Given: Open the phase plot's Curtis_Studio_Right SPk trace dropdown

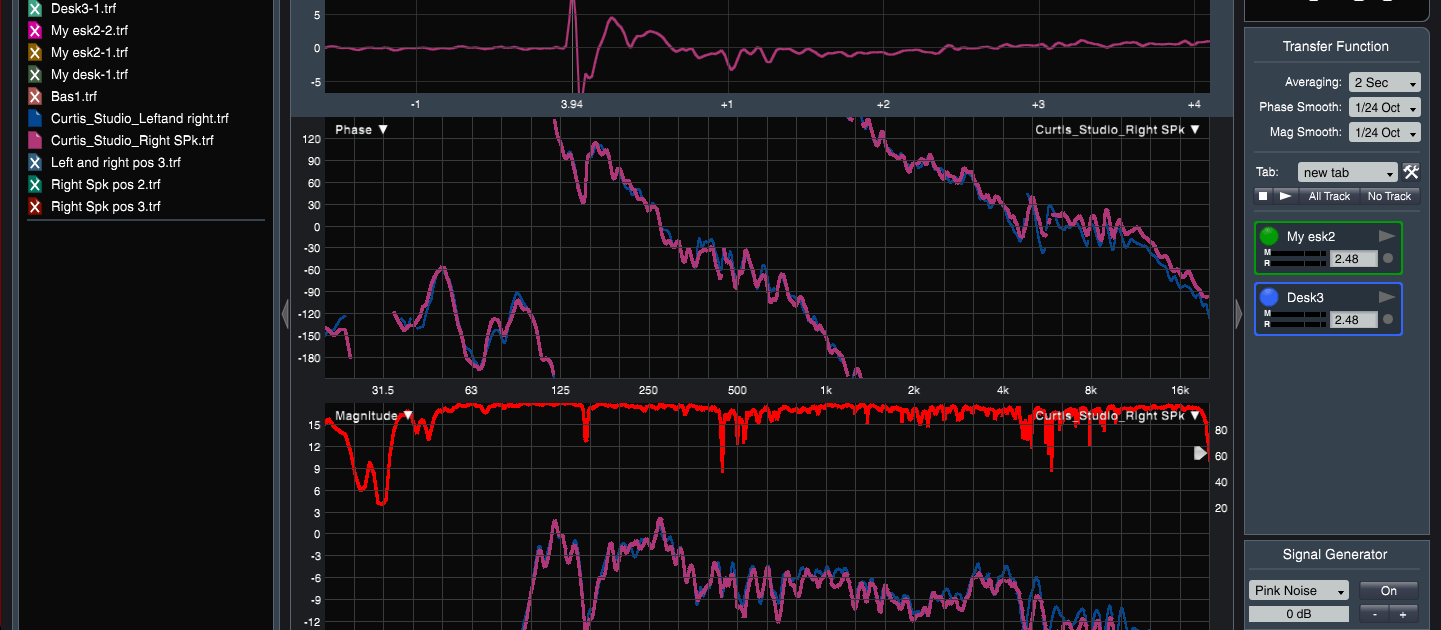Looking at the screenshot, I should tap(1117, 130).
